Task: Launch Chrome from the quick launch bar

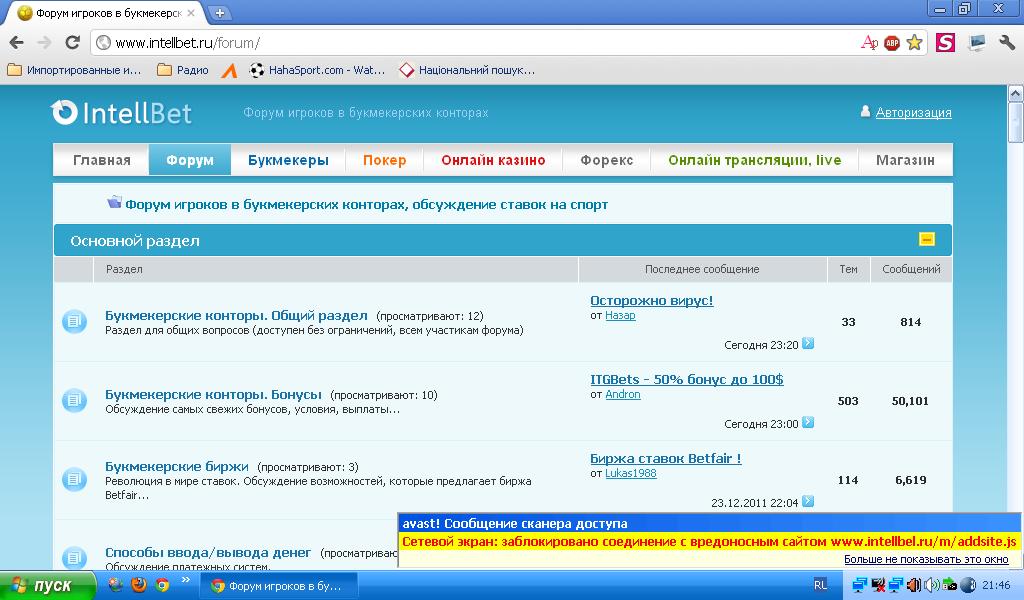Action: pyautogui.click(x=162, y=585)
